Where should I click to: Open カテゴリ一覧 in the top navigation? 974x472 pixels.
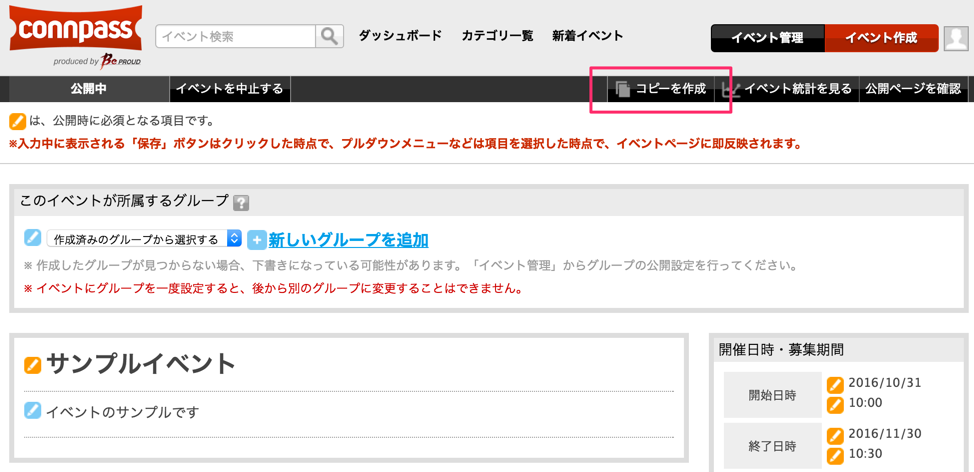point(497,36)
